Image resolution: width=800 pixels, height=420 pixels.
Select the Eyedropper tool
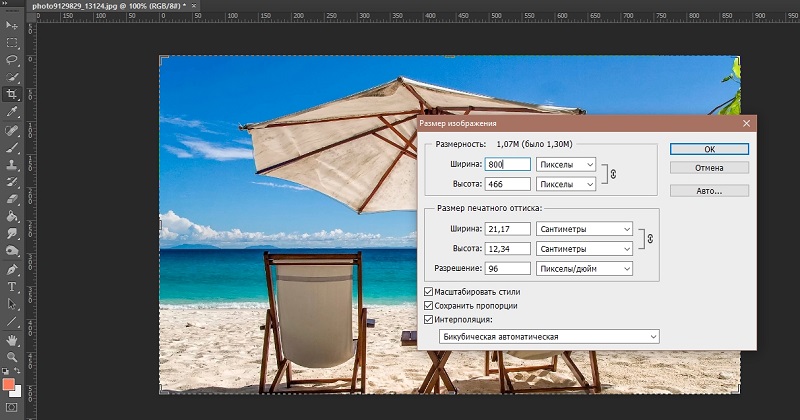pos(12,111)
